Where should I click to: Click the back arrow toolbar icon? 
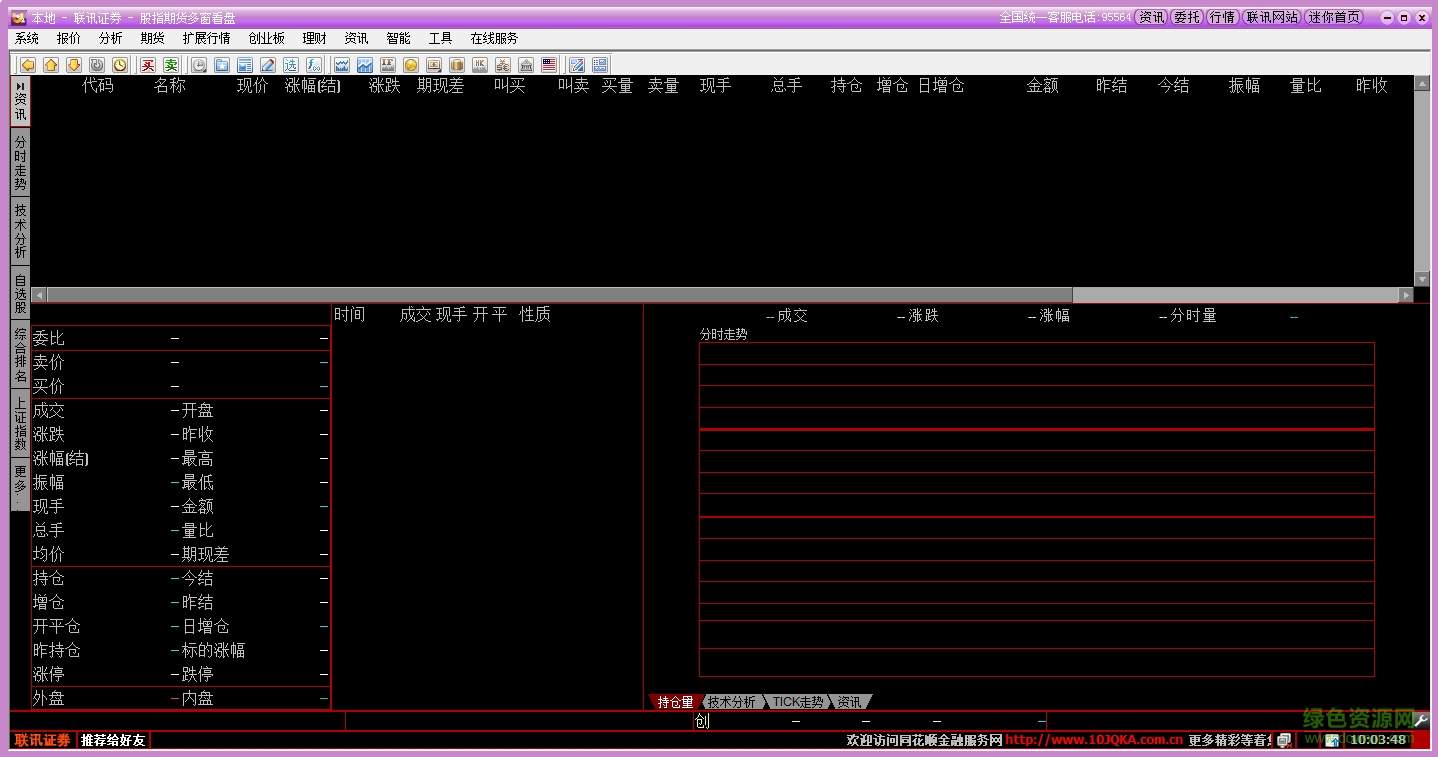point(28,65)
